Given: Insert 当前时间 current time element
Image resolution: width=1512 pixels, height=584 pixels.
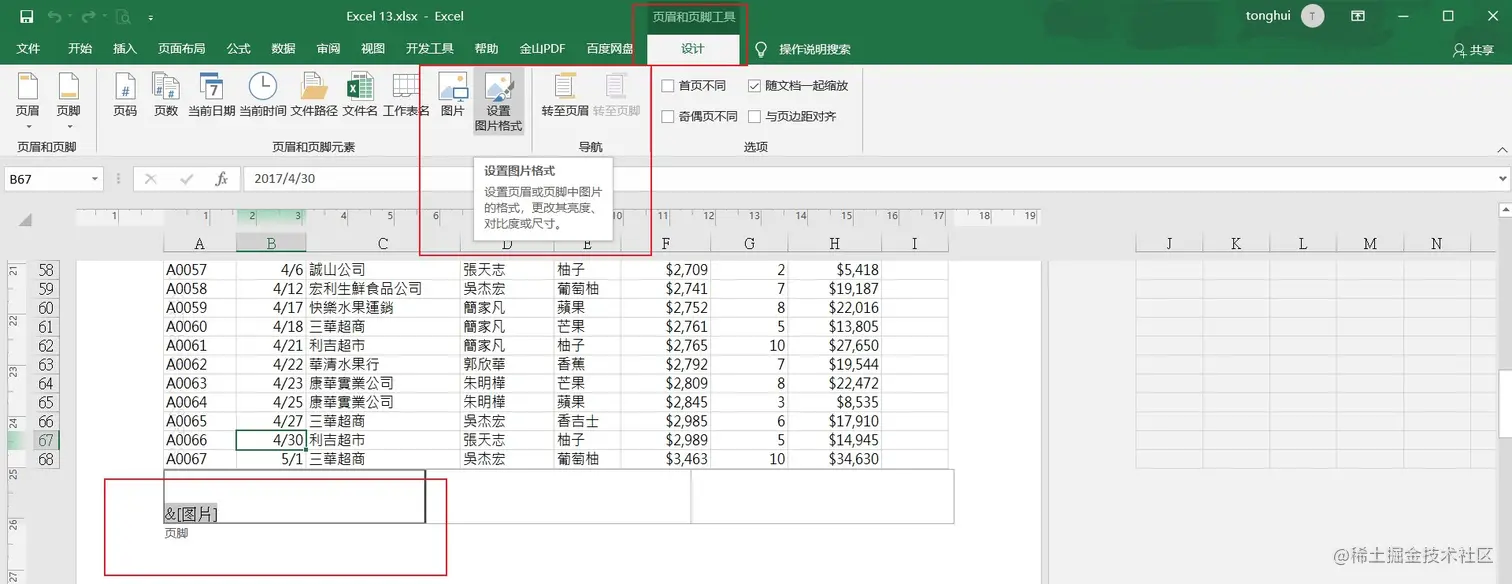Looking at the screenshot, I should (x=263, y=96).
